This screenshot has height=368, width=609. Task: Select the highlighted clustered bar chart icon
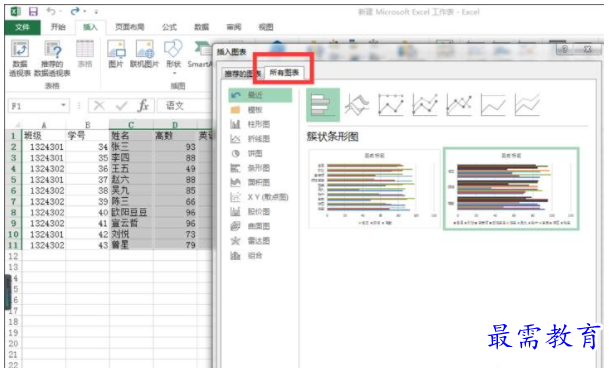coord(323,105)
